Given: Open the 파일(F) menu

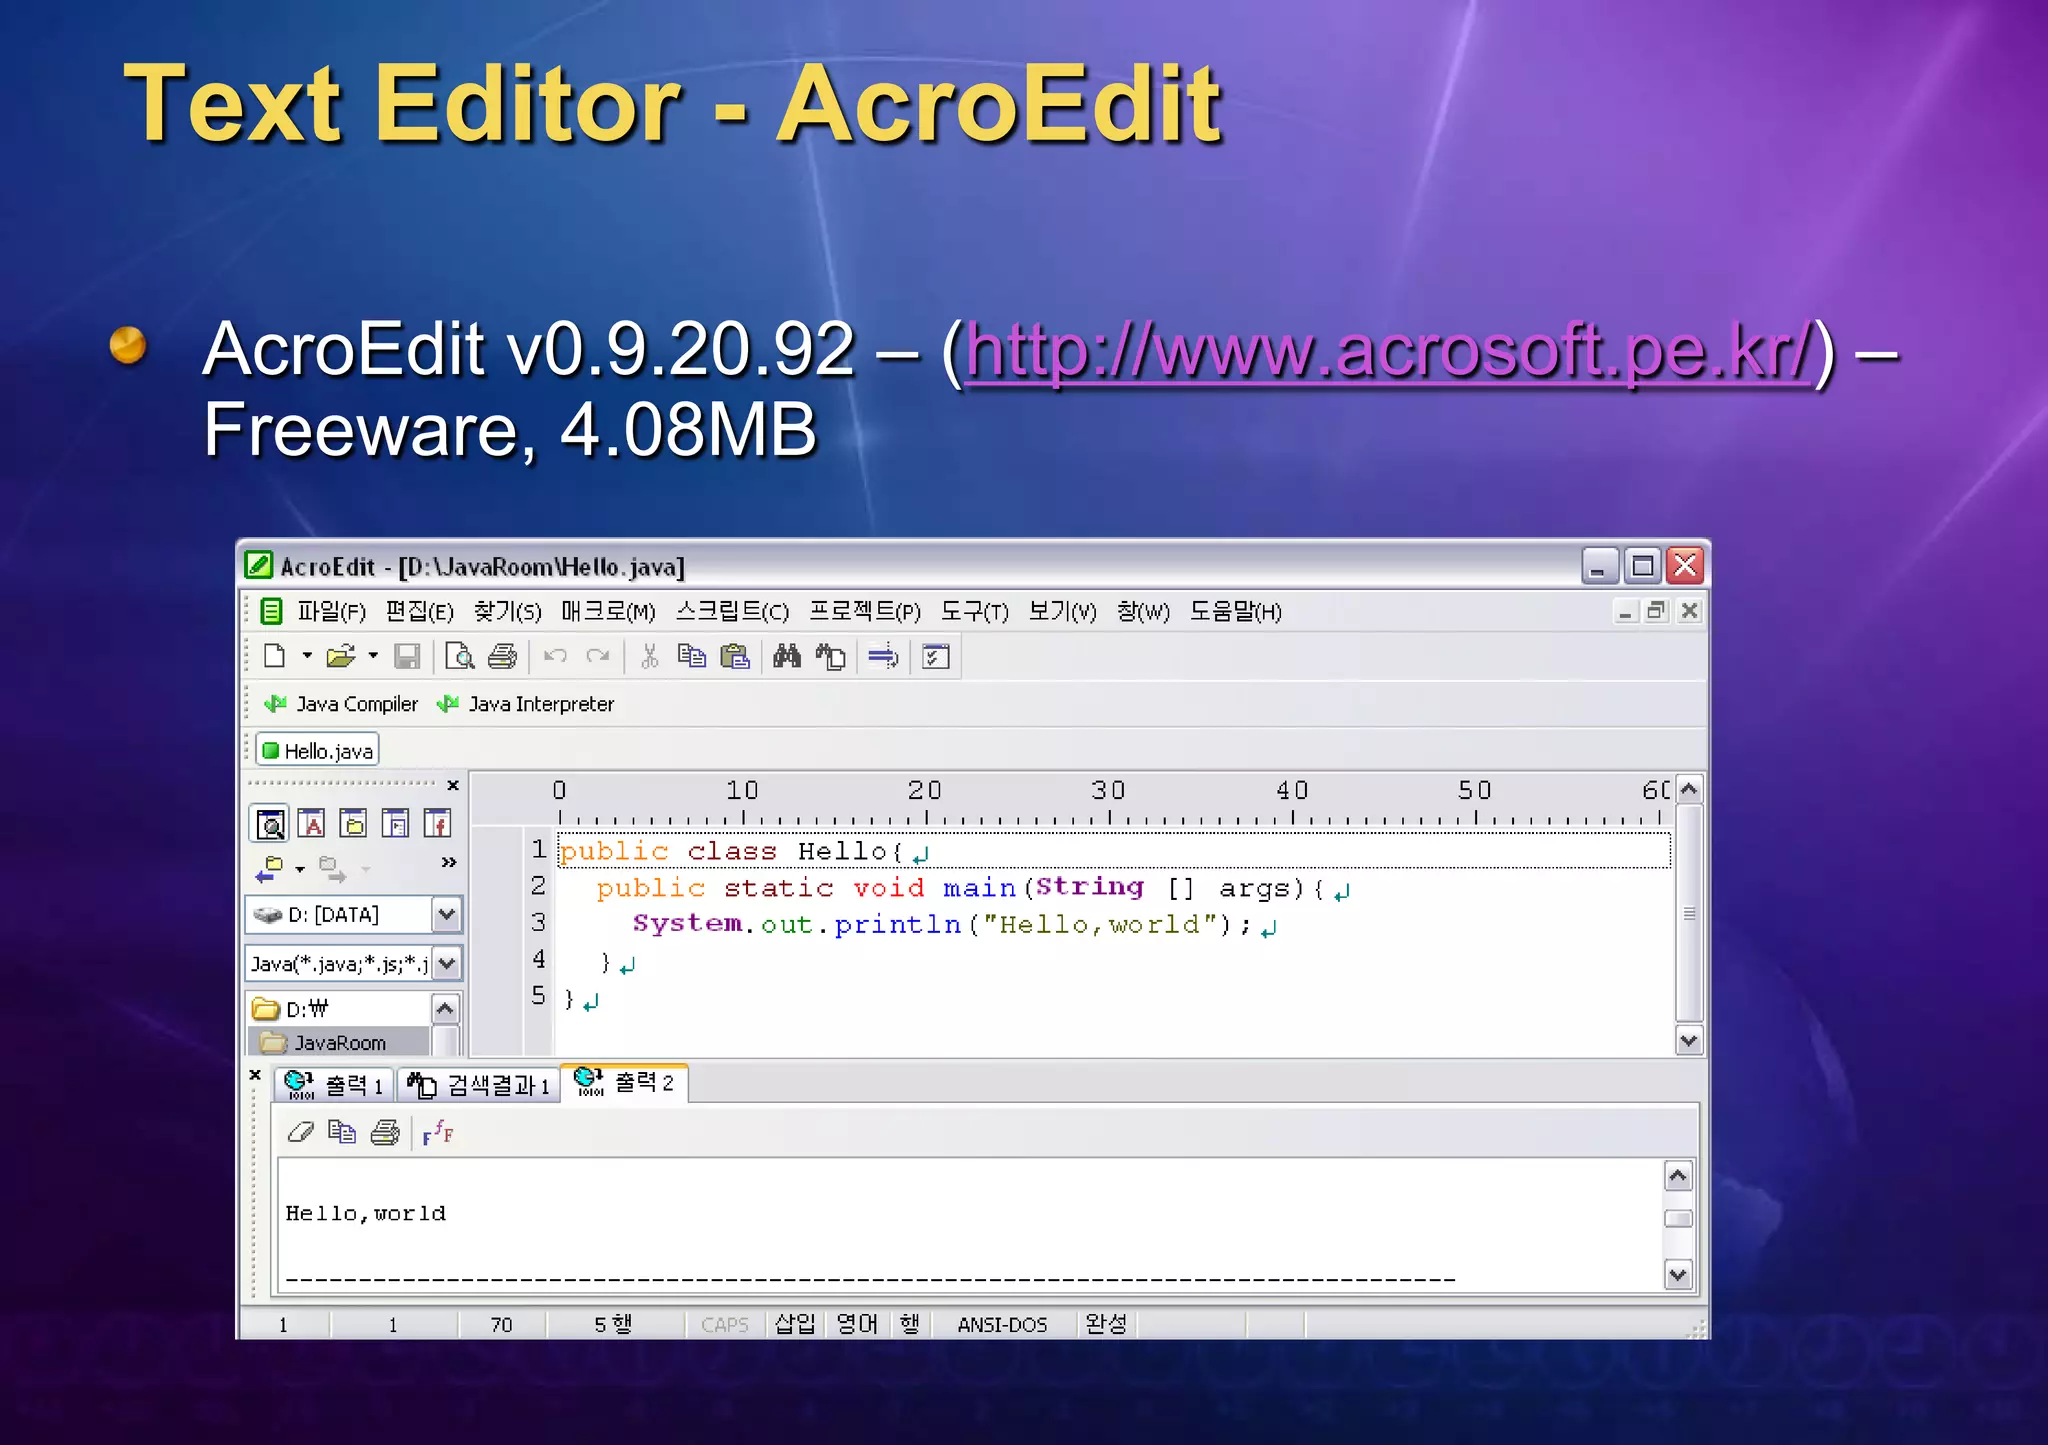Looking at the screenshot, I should [x=331, y=611].
